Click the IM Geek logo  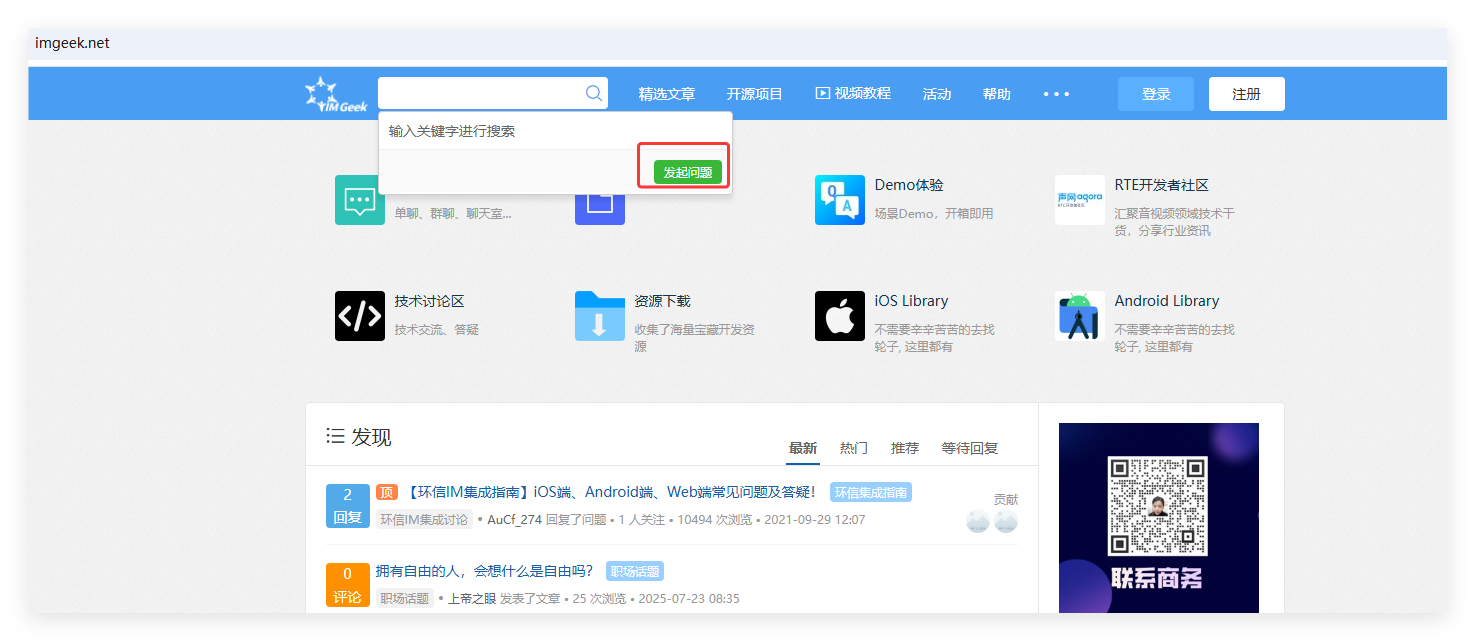pyautogui.click(x=336, y=94)
